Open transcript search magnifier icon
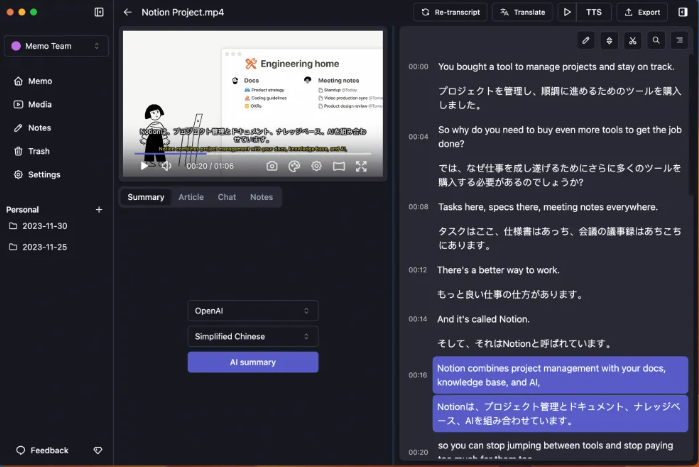This screenshot has width=699, height=467. 656,41
